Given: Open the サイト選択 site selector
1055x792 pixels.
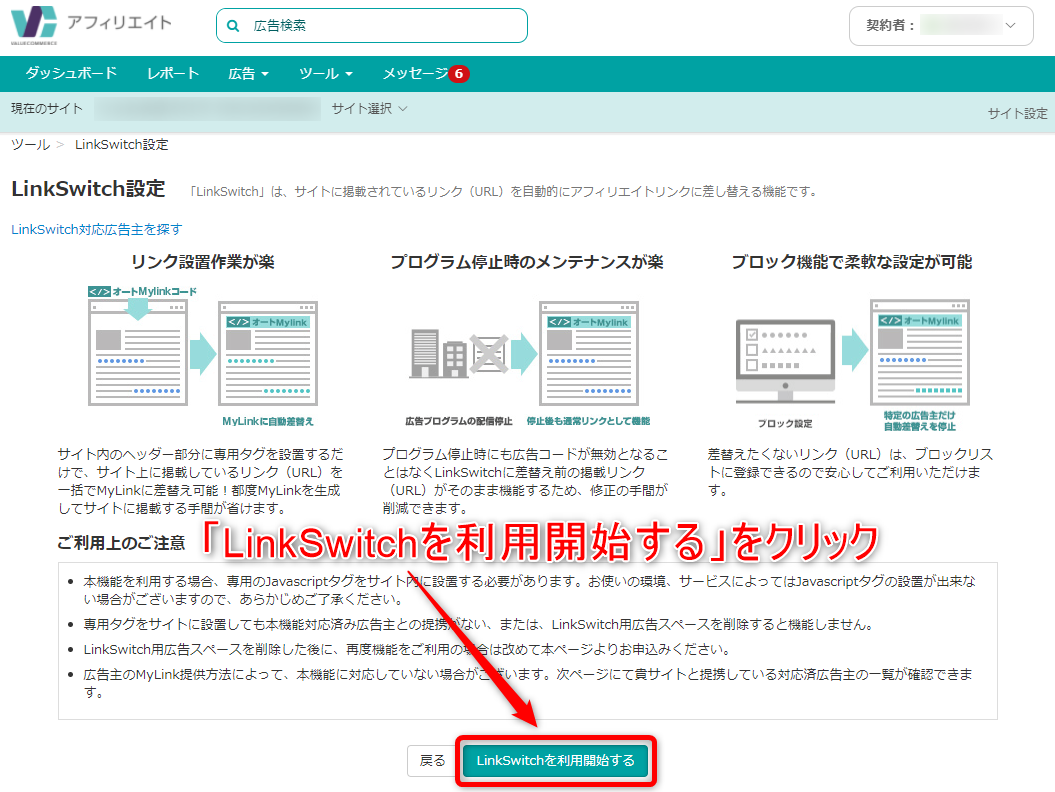Looking at the screenshot, I should click(x=369, y=108).
